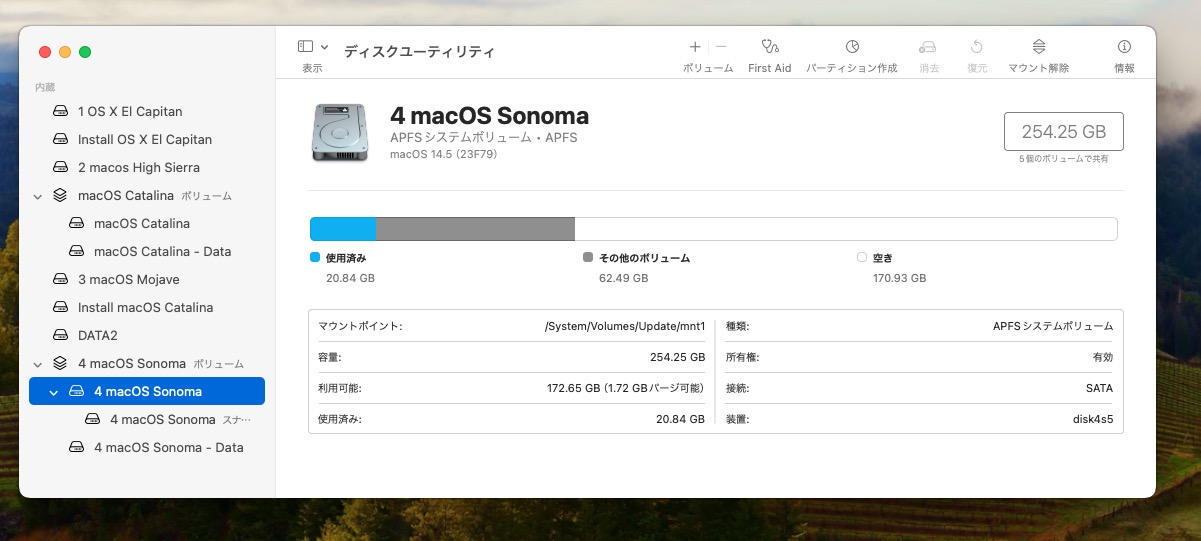Select 1 OS X El Capitan disk
The width and height of the screenshot is (1201, 541).
(130, 112)
